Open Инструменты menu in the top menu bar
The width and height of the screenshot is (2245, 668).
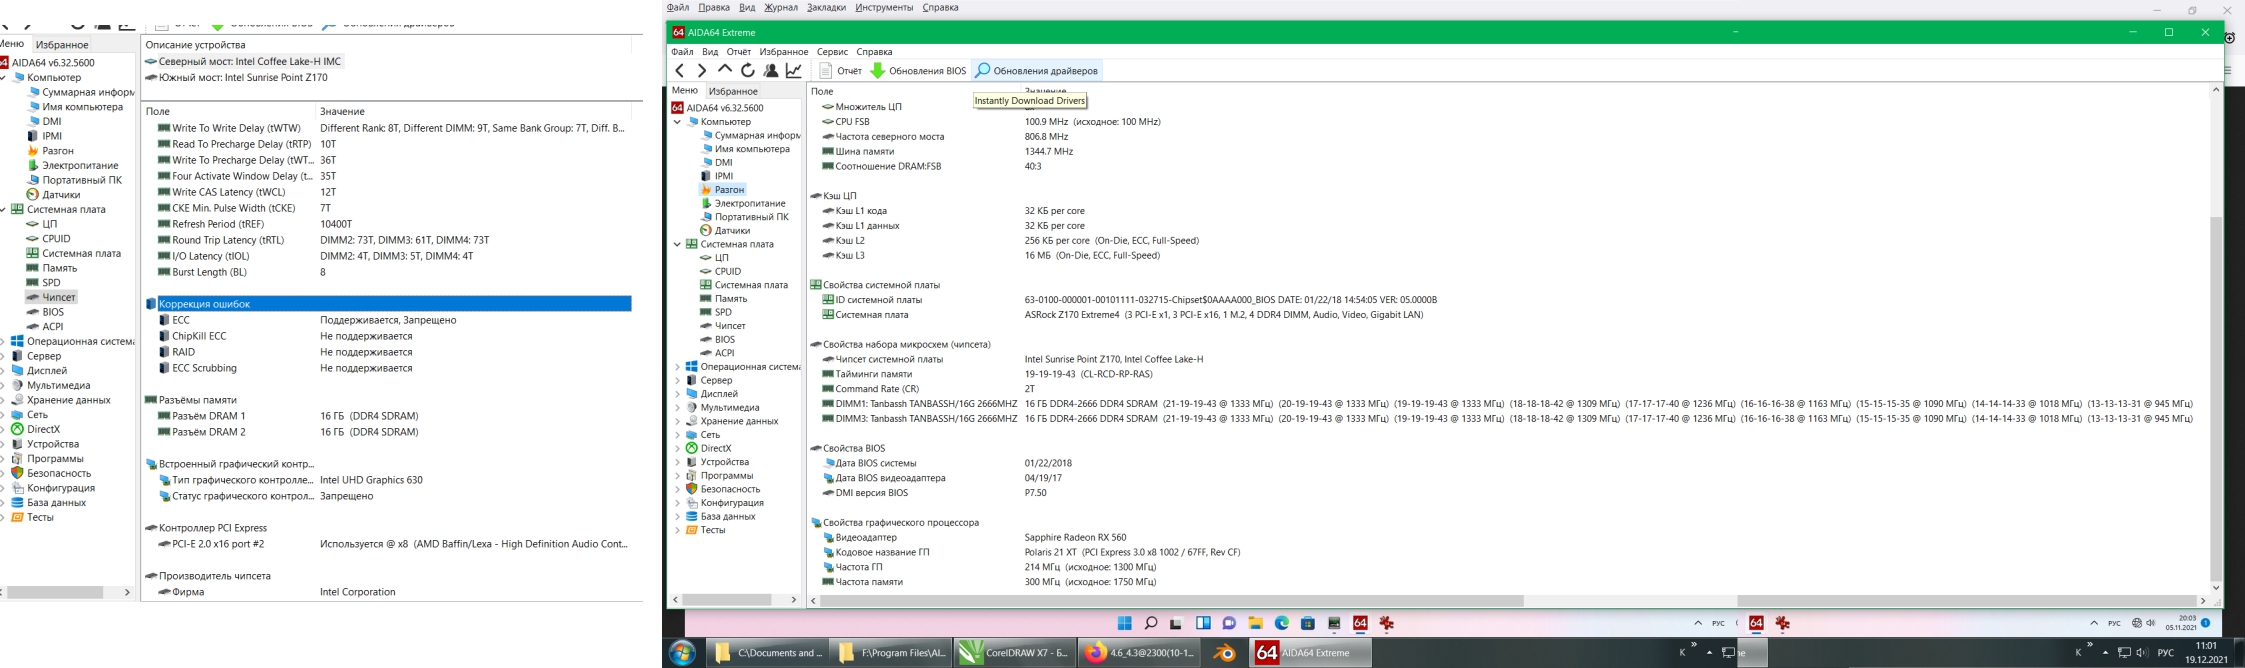coord(884,8)
